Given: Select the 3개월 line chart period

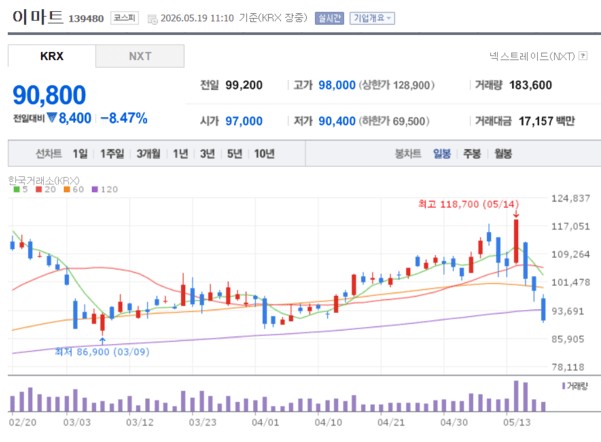Looking at the screenshot, I should 148,154.
